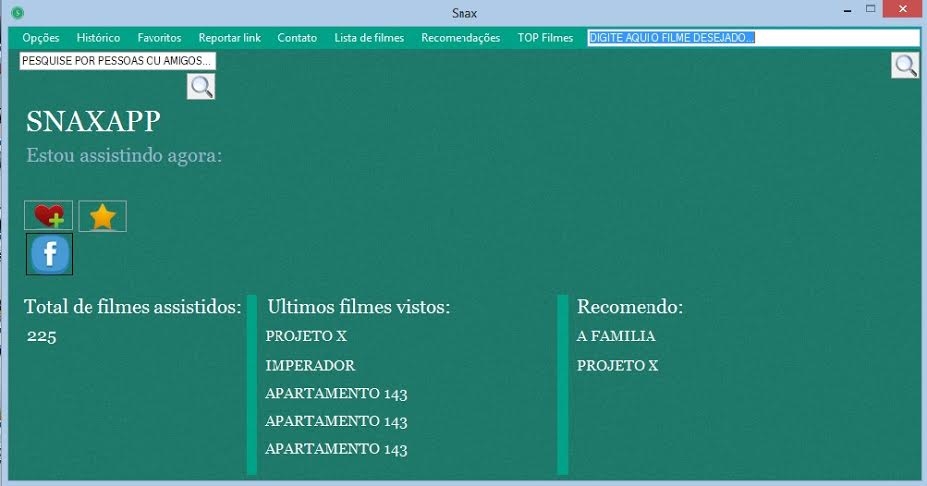Open the Histórico menu
Screen dimensions: 927x486
click(x=98, y=38)
